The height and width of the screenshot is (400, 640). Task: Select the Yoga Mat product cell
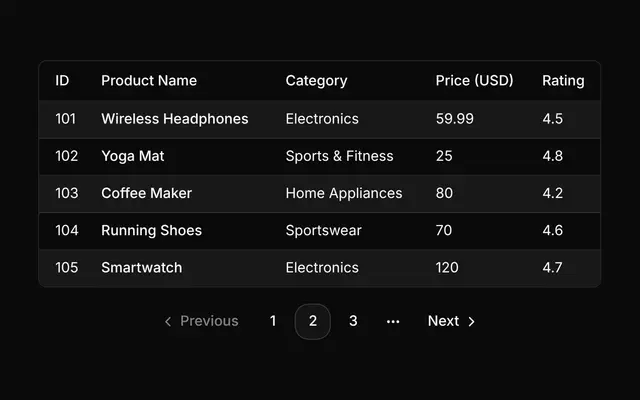pyautogui.click(x=133, y=156)
